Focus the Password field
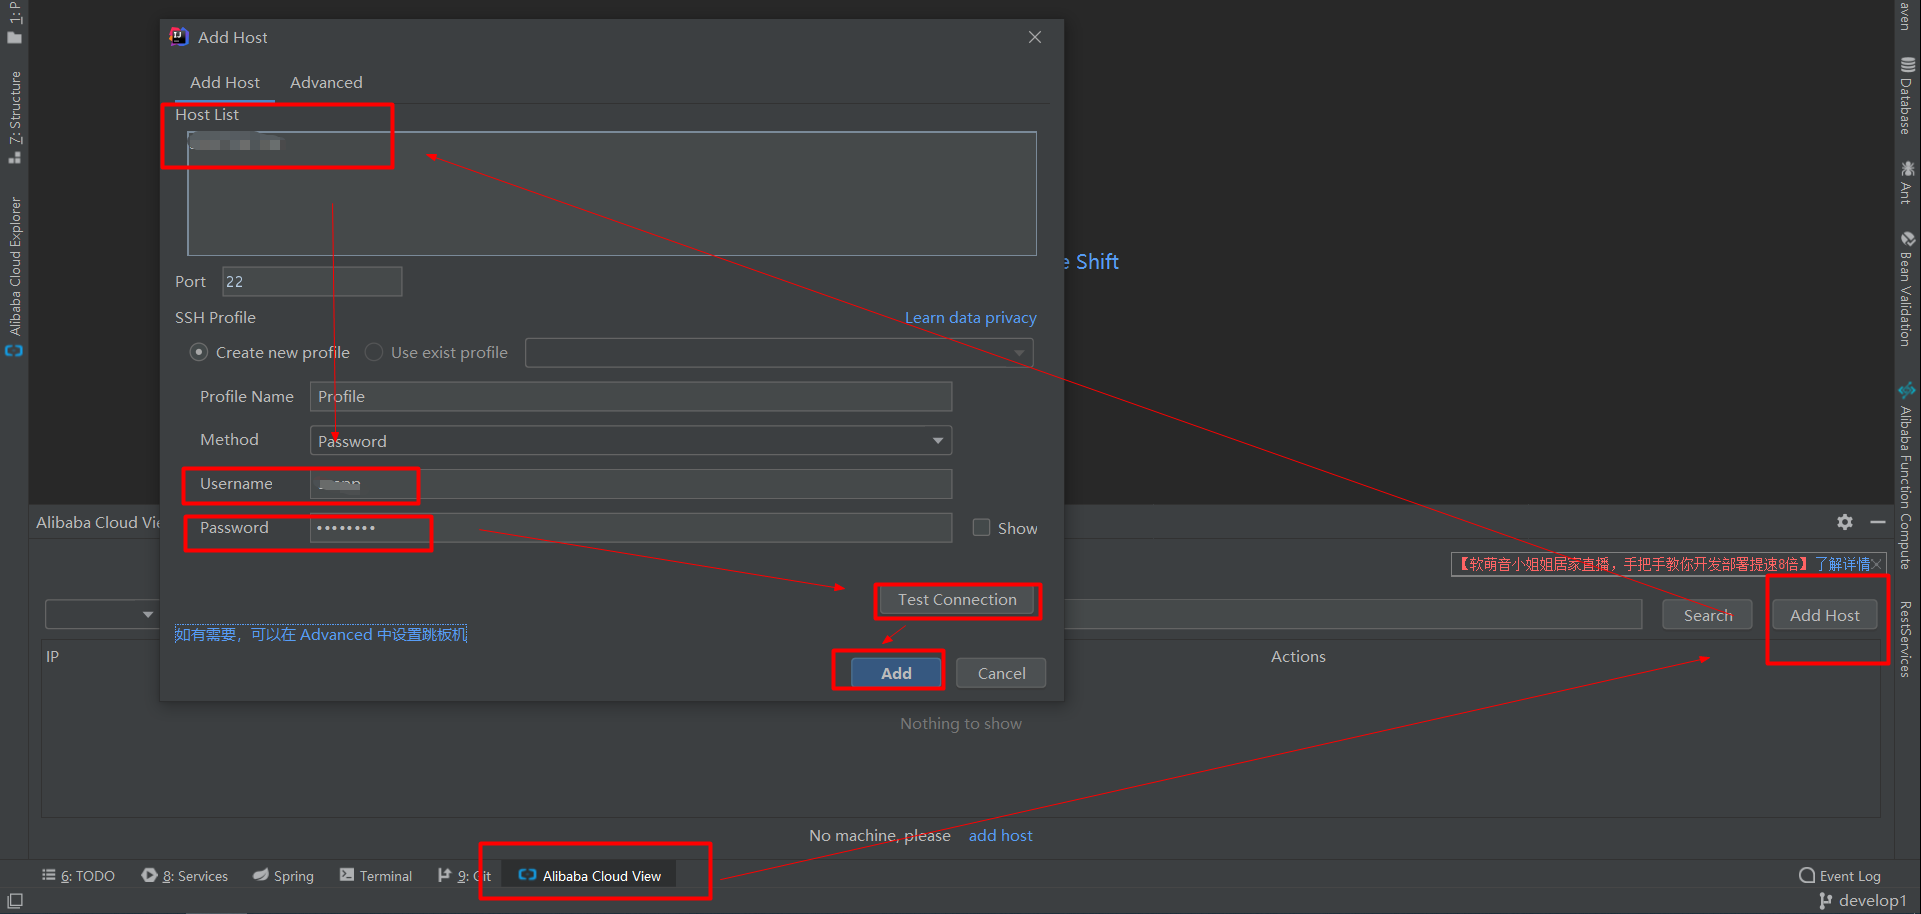This screenshot has height=914, width=1921. 631,528
